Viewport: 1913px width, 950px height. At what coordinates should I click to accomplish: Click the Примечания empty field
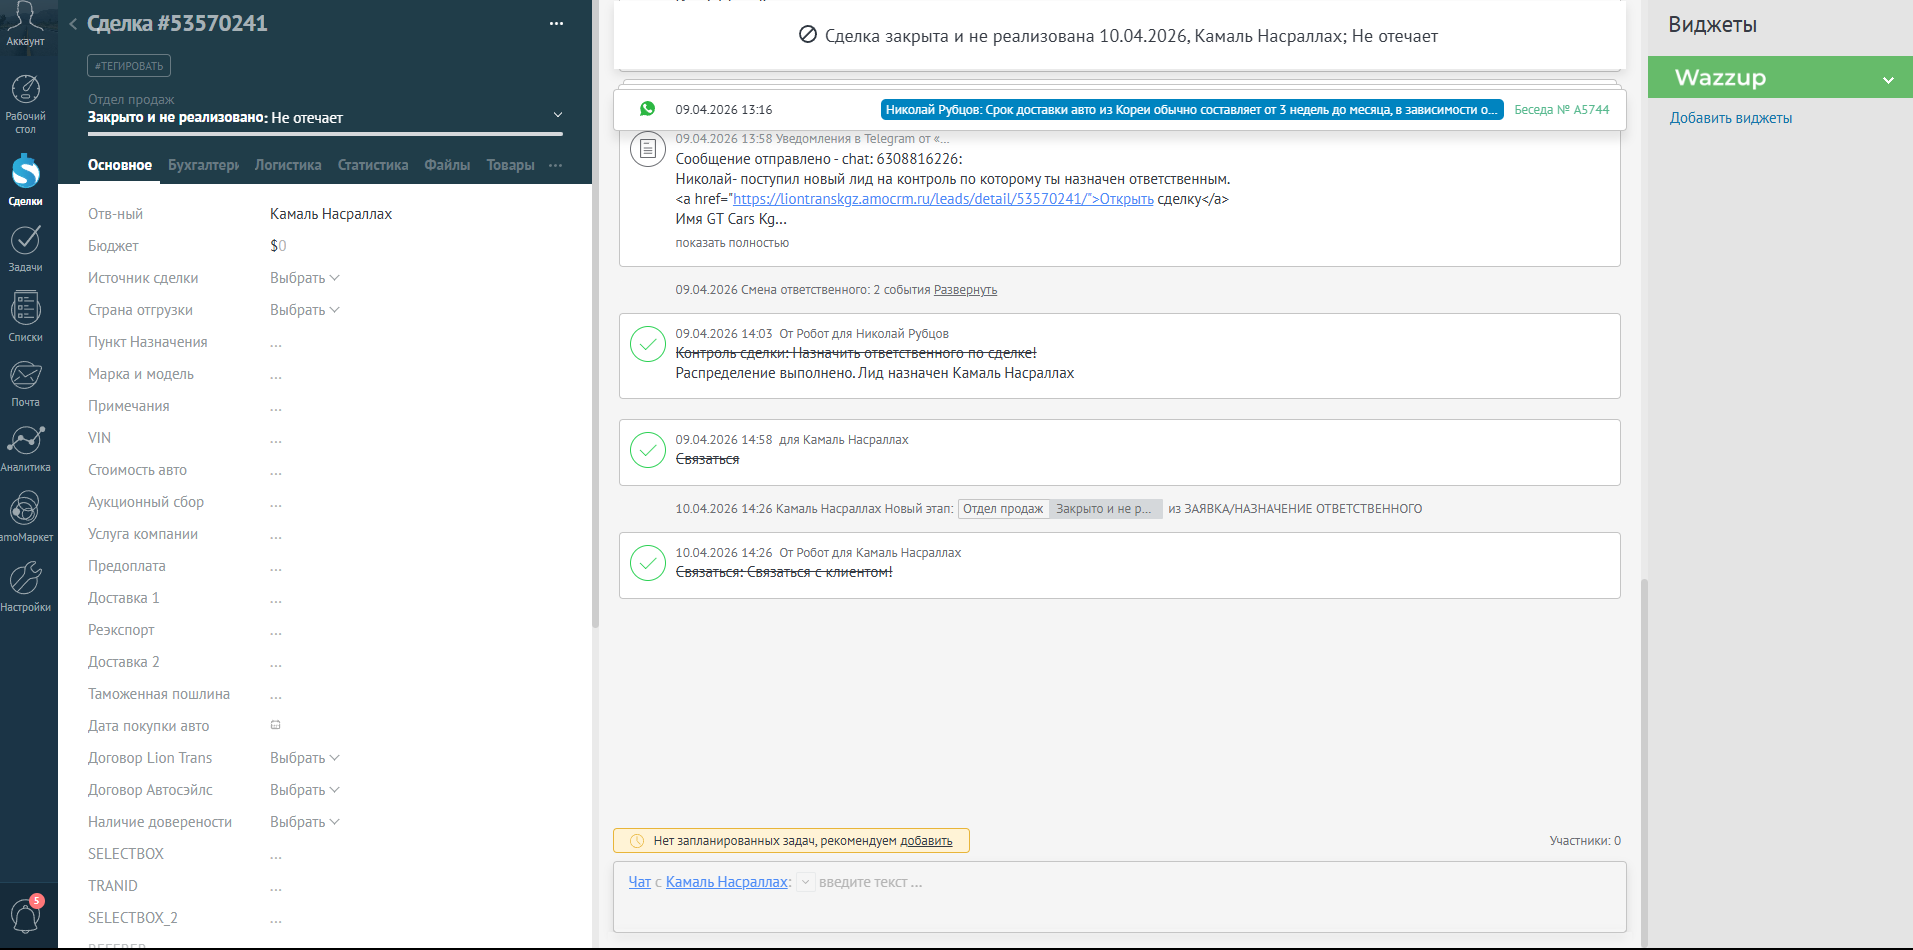(276, 406)
